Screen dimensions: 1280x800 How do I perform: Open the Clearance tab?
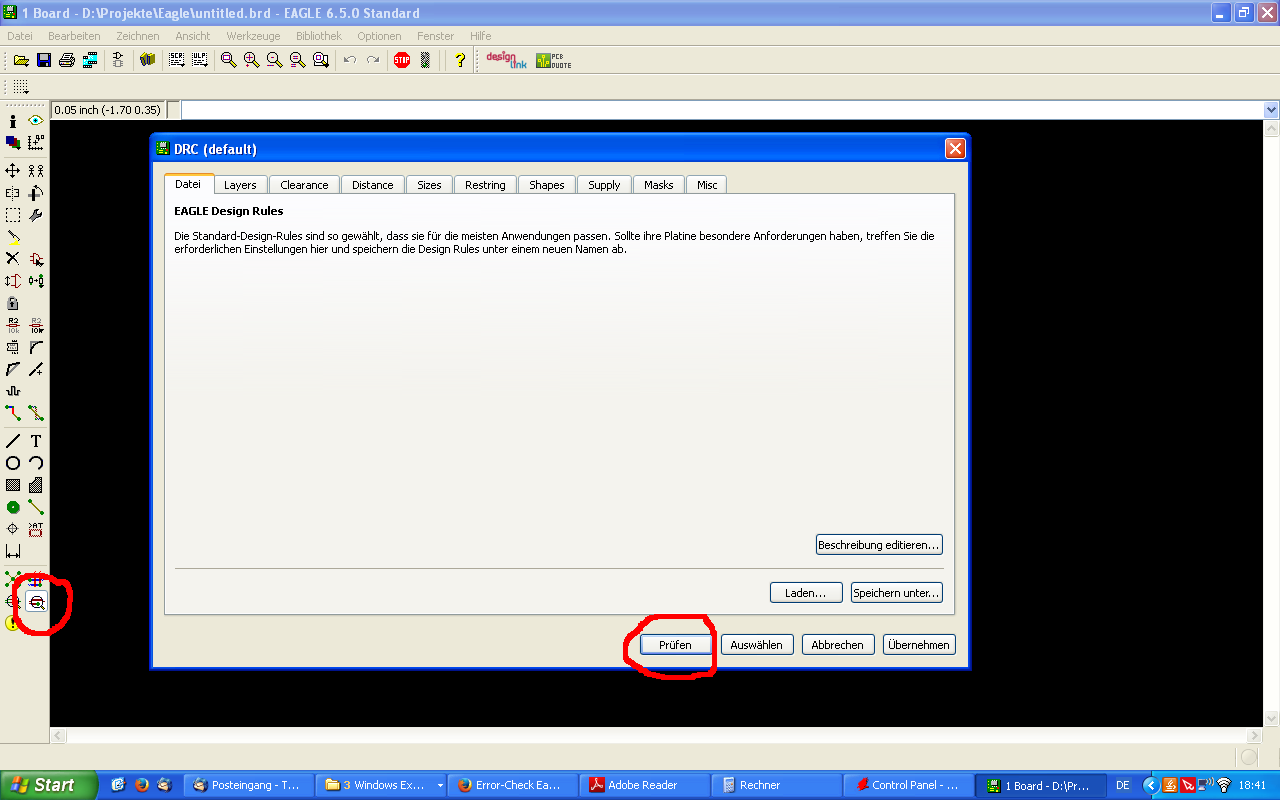304,185
